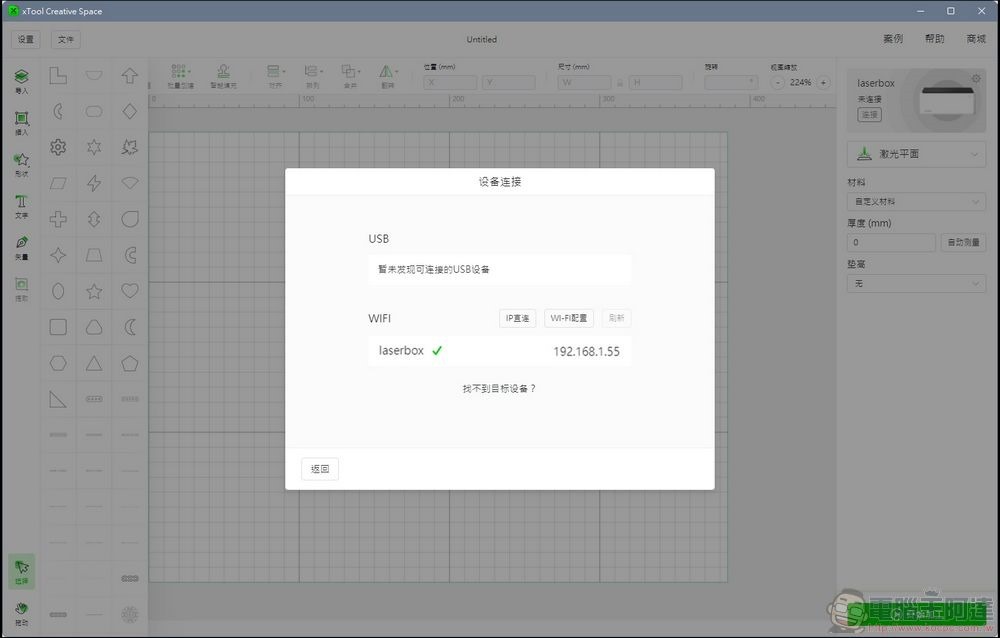Insert the five-pointed star shape
The width and height of the screenshot is (1000, 638).
tap(94, 291)
